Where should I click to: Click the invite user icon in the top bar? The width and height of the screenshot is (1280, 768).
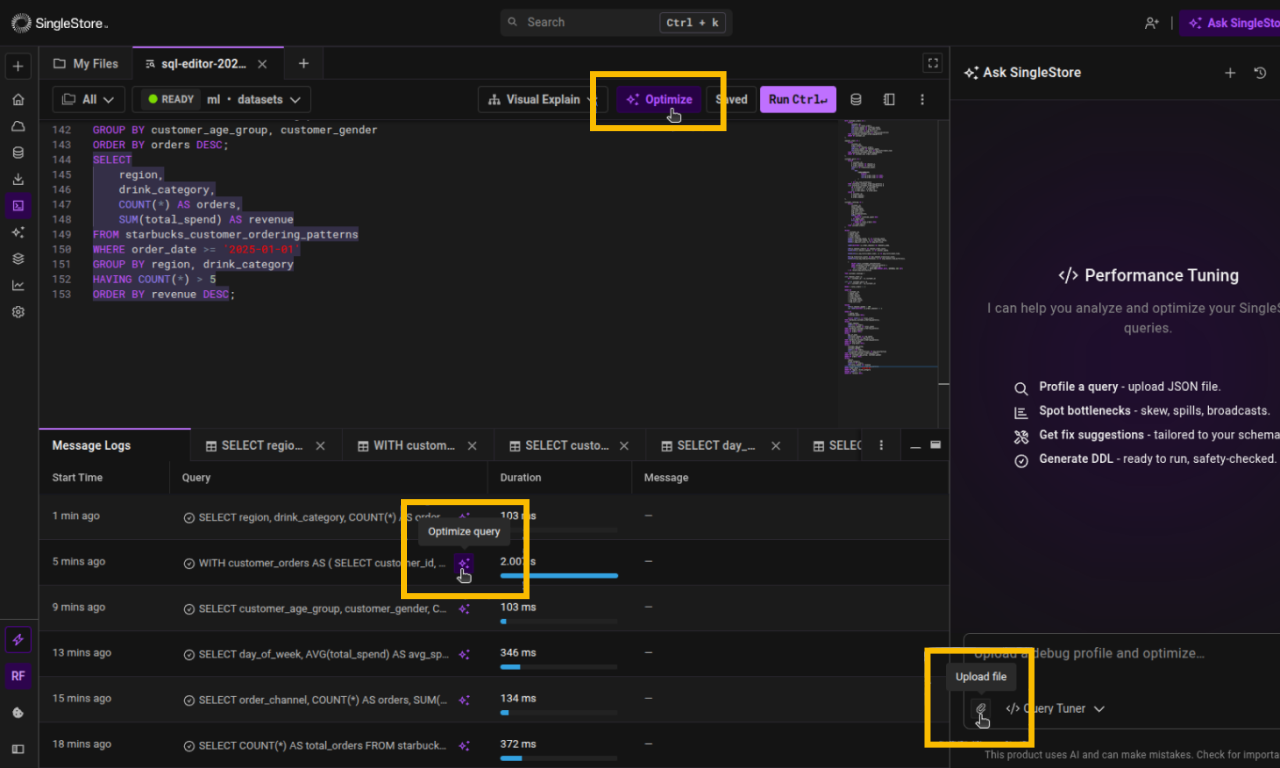point(1152,23)
